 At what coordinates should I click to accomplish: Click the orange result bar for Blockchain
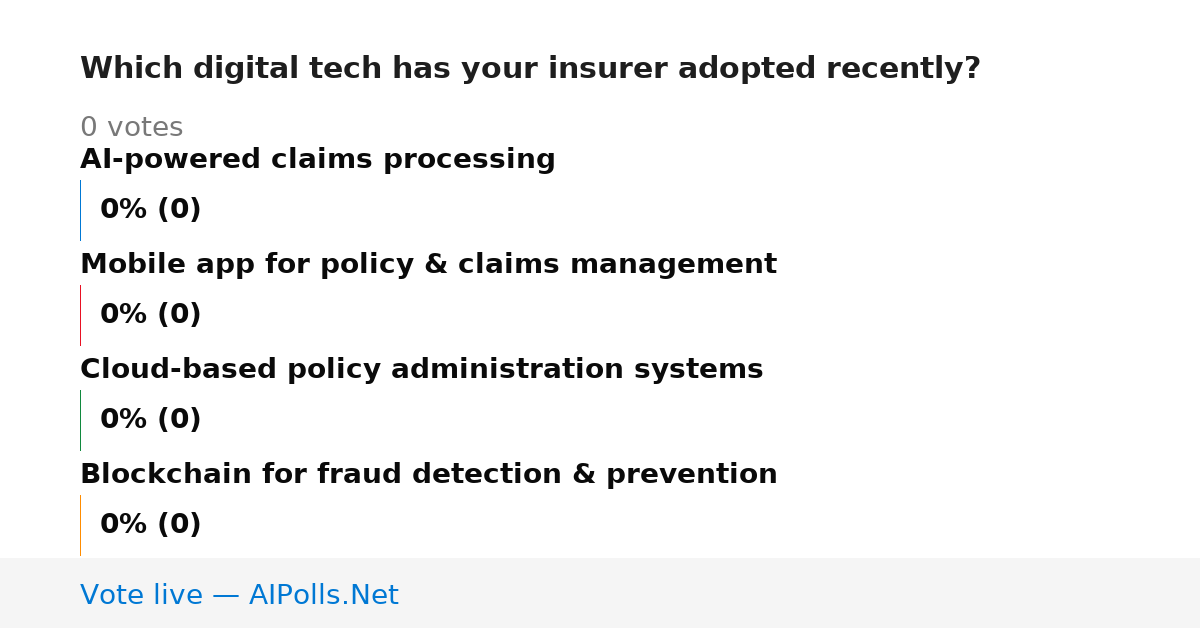click(80, 525)
